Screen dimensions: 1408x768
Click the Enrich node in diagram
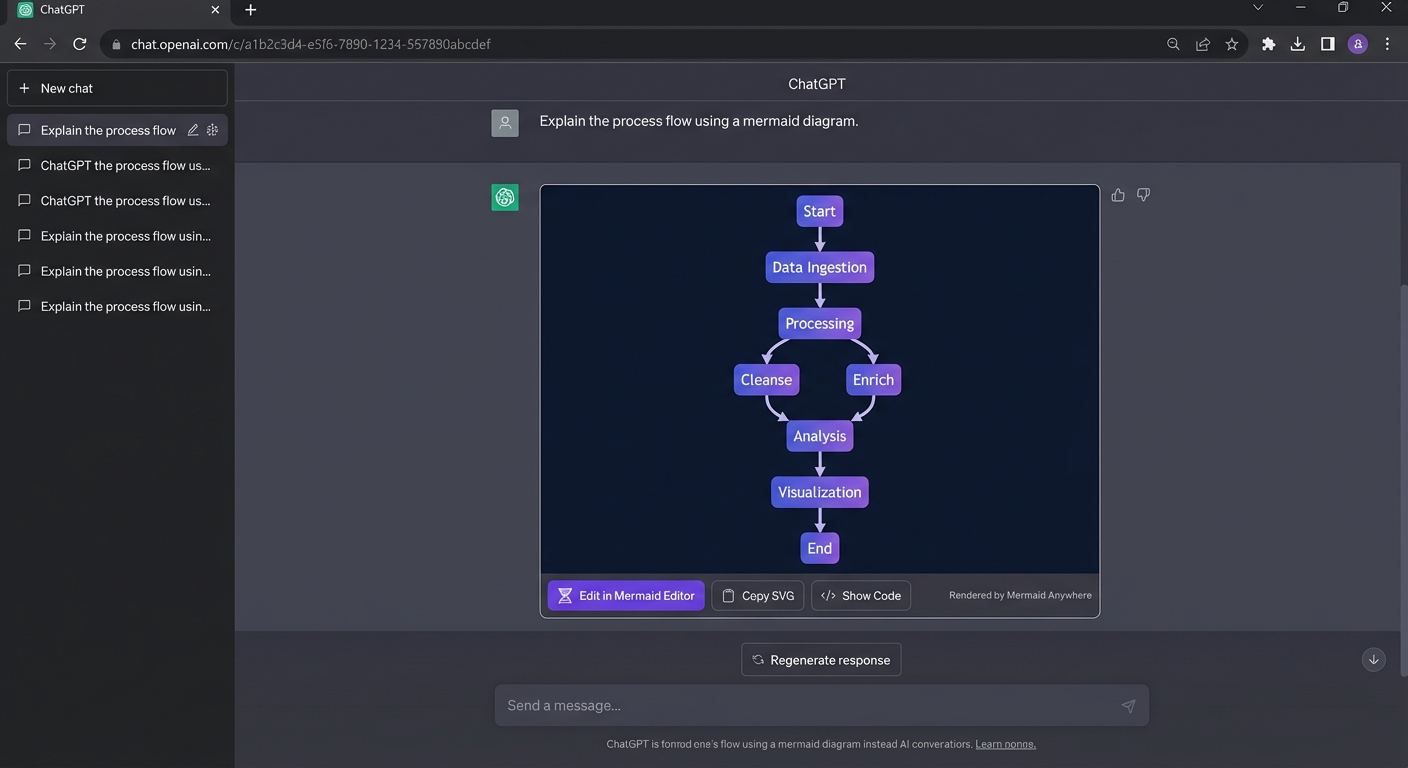[873, 380]
